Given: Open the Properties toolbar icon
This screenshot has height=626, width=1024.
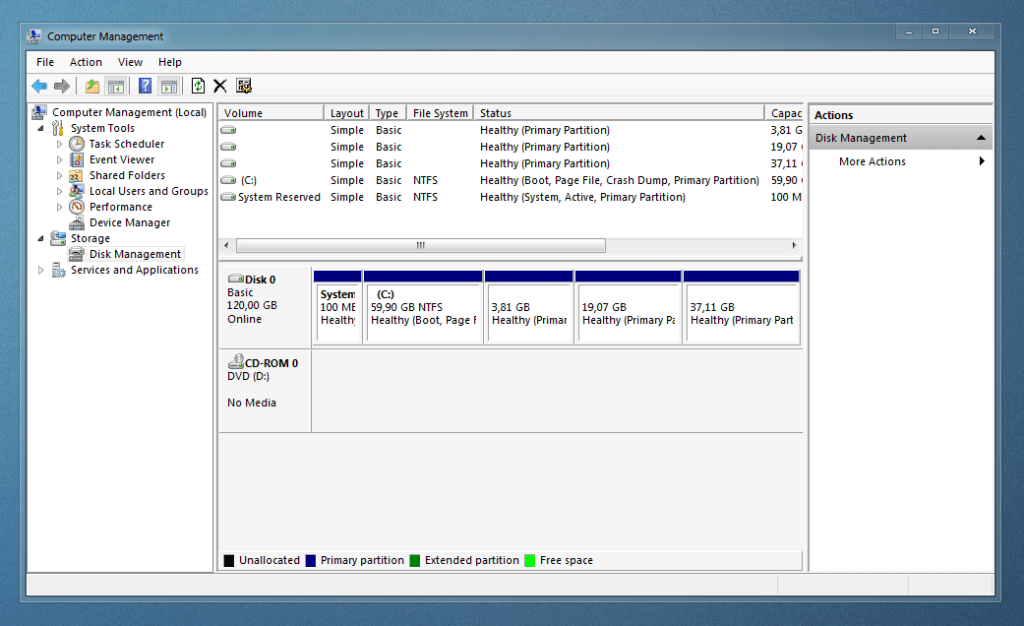Looking at the screenshot, I should [x=244, y=86].
